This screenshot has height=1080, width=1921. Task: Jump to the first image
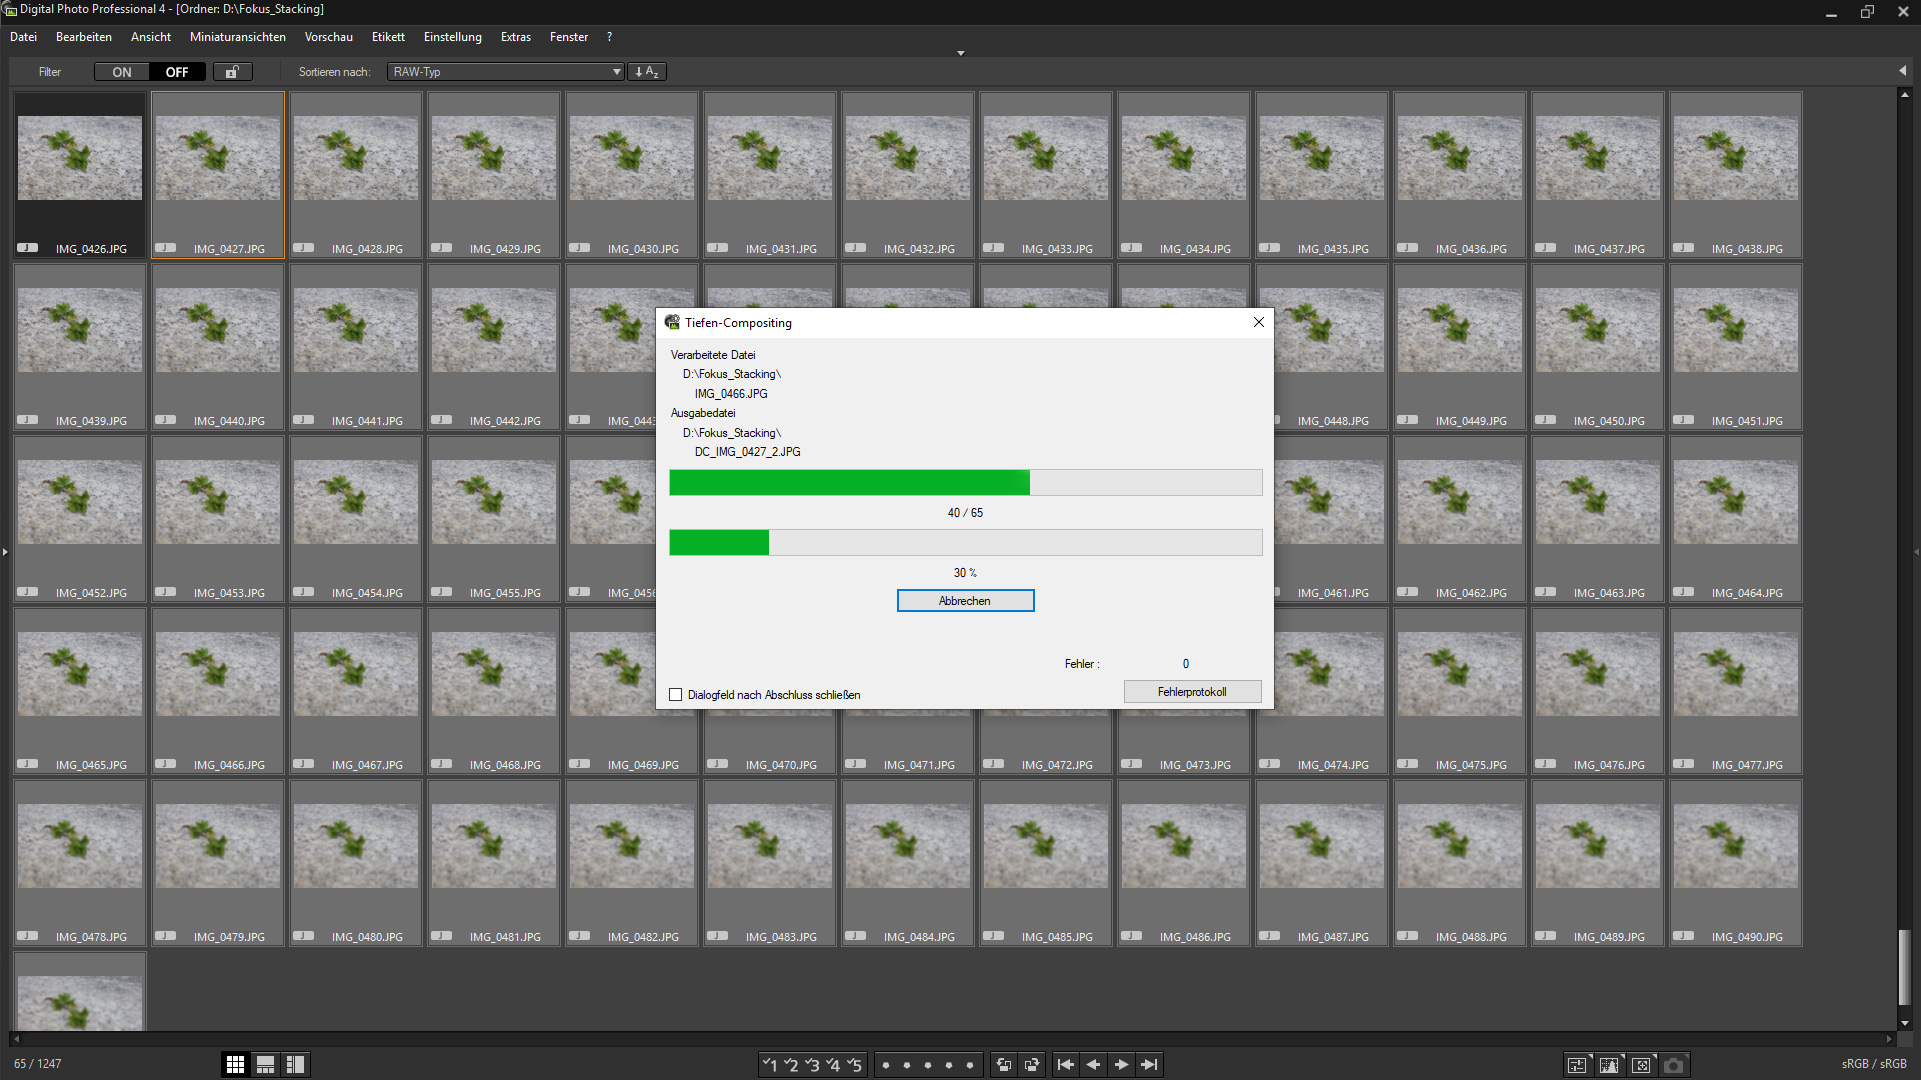1066,1065
